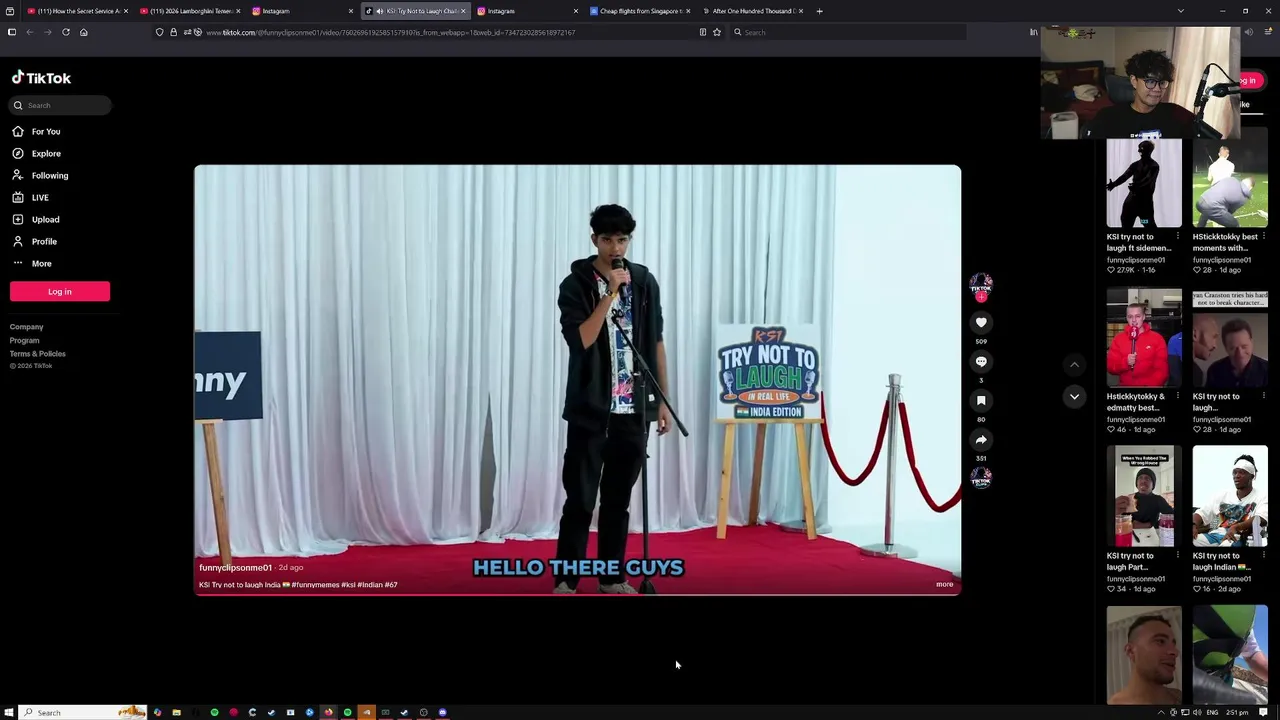Expand the video caption with 'more'
This screenshot has height=720, width=1280.
pyautogui.click(x=945, y=584)
